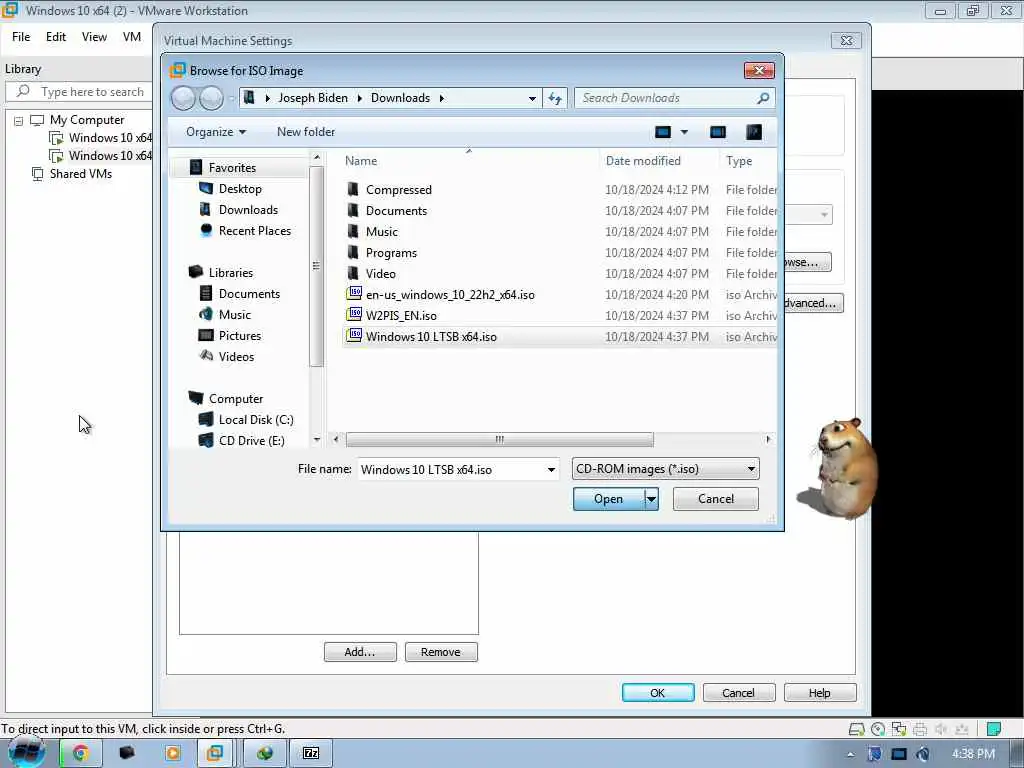Click the File name text field
The image size is (1024, 768).
click(451, 470)
